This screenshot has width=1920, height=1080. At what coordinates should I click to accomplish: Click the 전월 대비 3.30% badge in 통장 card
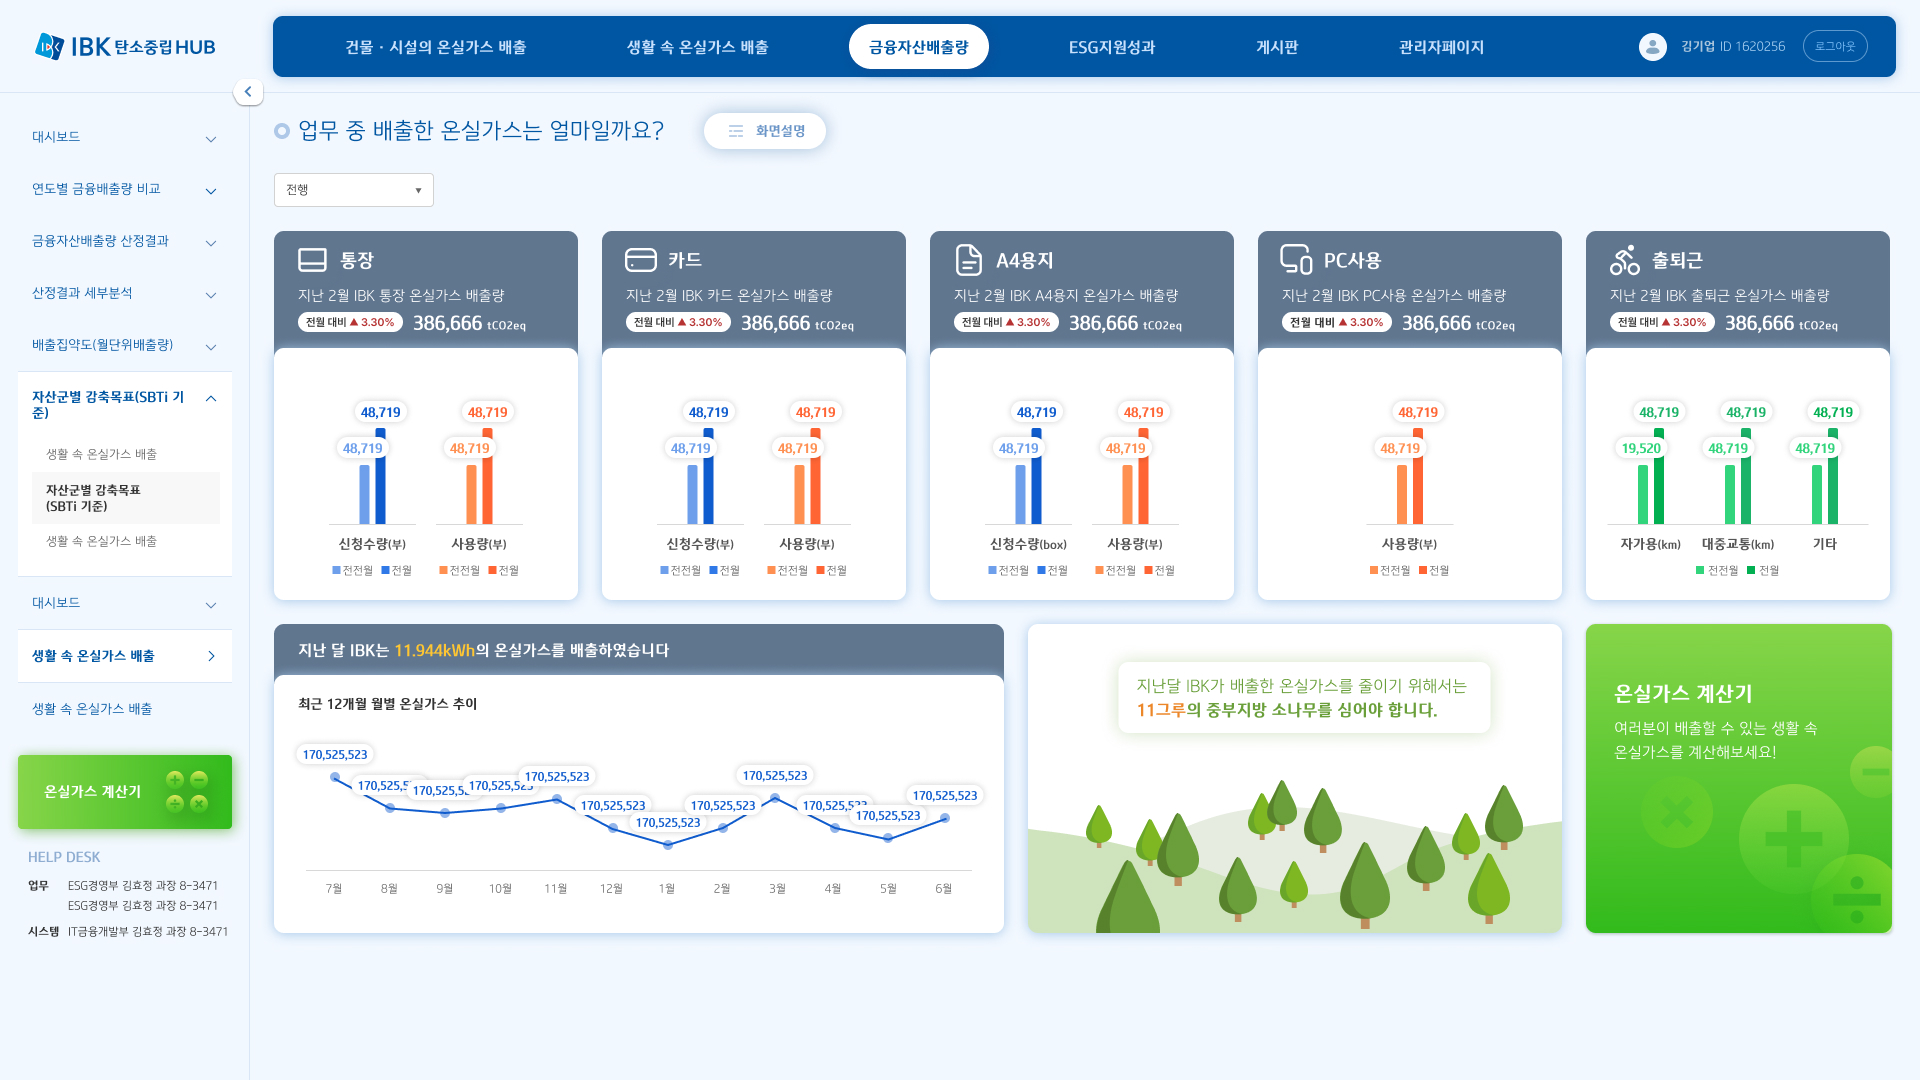pos(350,322)
